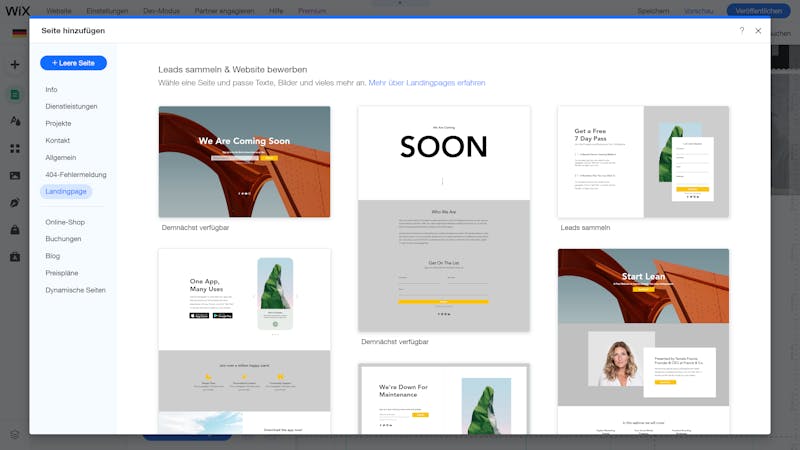Open the layers icon at sidebar bottom

click(15, 435)
